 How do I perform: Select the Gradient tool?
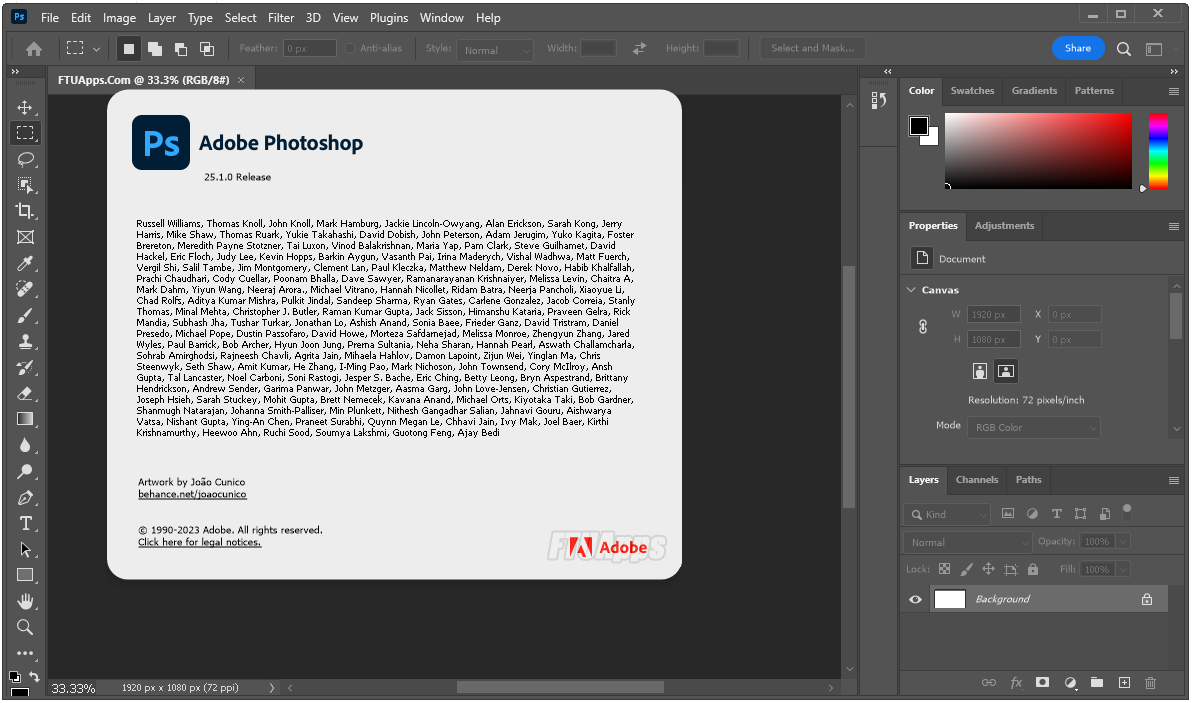pyautogui.click(x=25, y=419)
